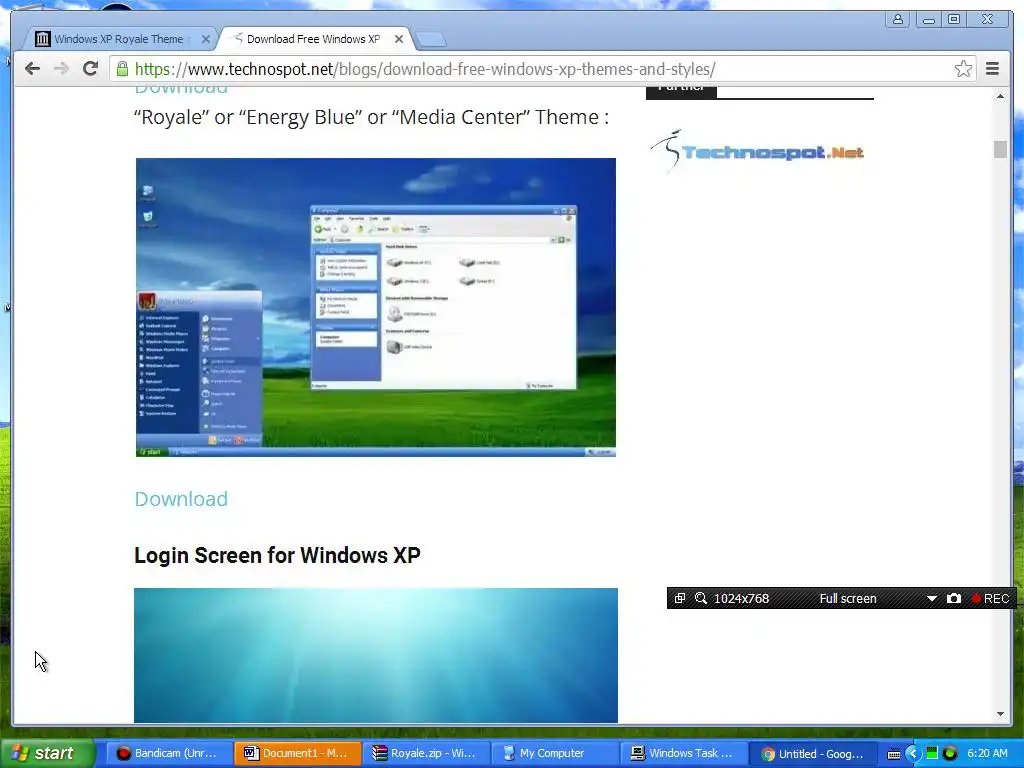Expand Bandicam Full screen dropdown arrow
This screenshot has width=1024, height=768.
coord(932,598)
